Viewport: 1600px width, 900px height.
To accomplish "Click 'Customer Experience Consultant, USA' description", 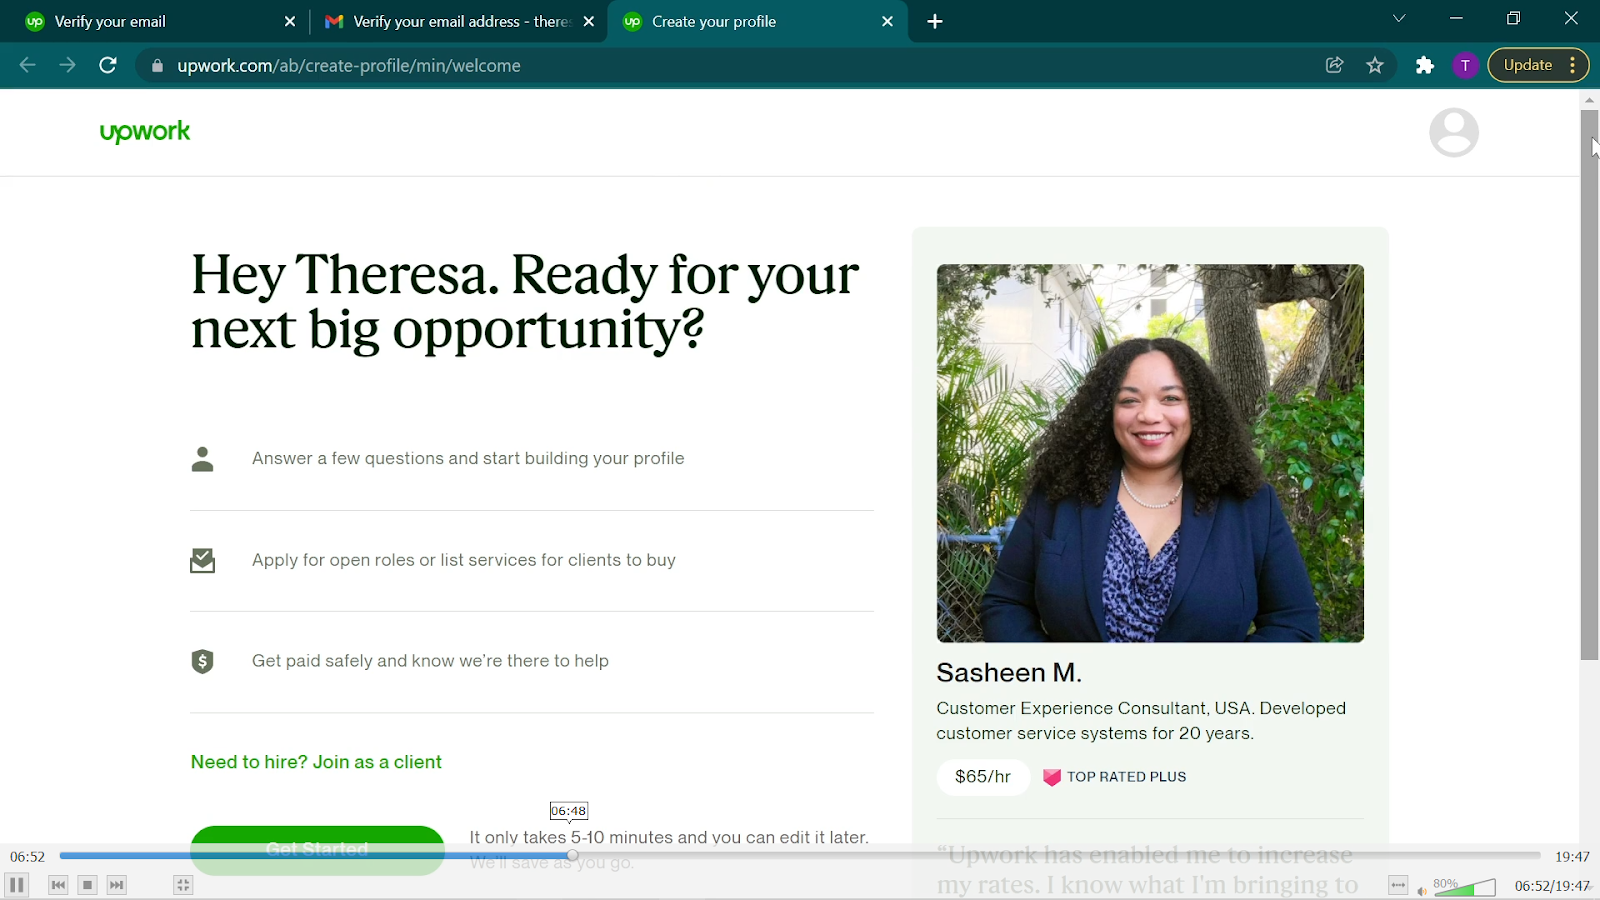I will 1141,721.
